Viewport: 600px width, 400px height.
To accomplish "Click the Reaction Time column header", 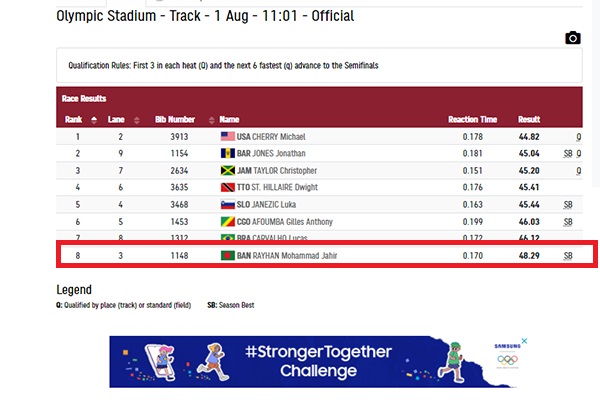I will tap(473, 119).
